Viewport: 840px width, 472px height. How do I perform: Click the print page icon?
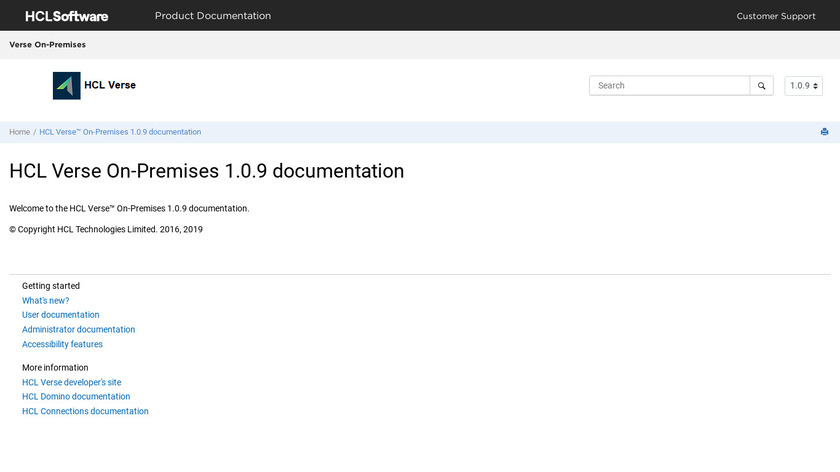[x=824, y=132]
